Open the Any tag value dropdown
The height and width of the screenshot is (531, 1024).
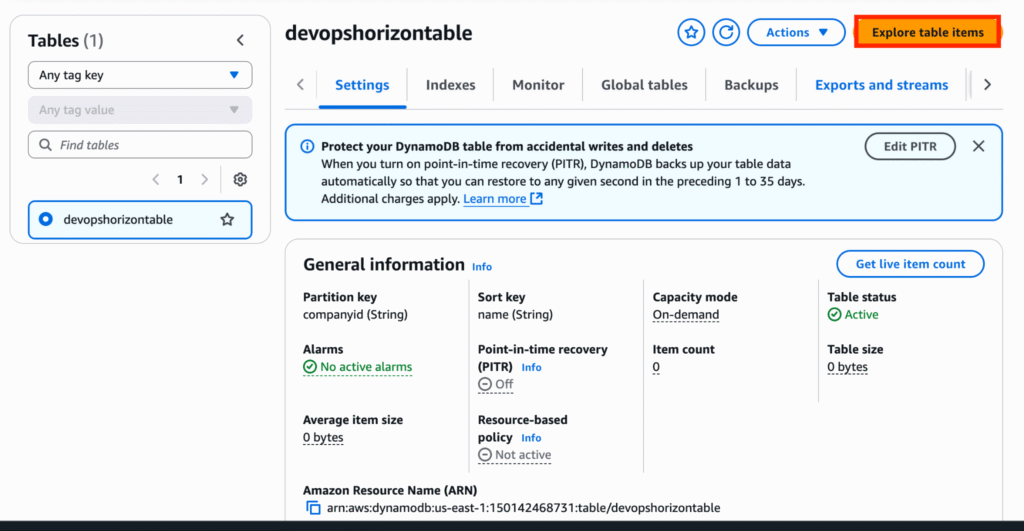pyautogui.click(x=140, y=110)
